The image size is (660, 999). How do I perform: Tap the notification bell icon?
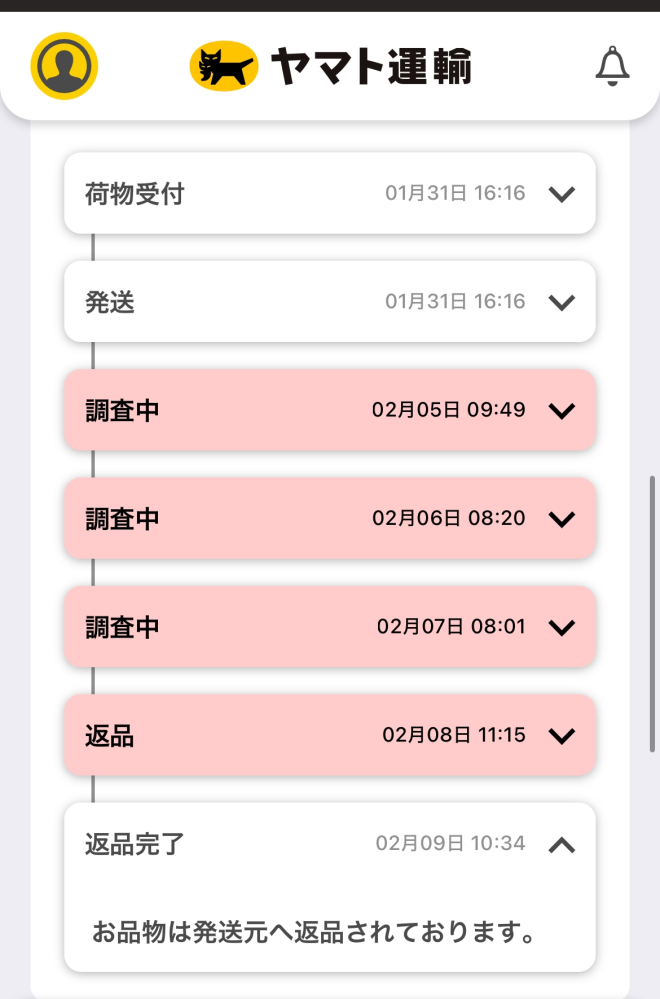click(x=612, y=66)
